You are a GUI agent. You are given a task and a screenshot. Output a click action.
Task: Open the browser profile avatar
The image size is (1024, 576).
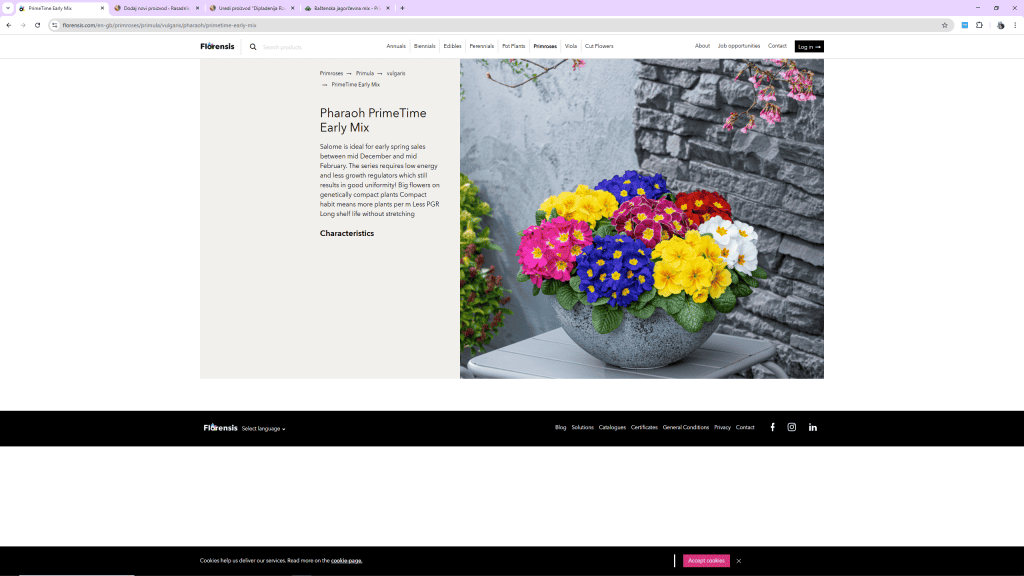pyautogui.click(x=1000, y=25)
